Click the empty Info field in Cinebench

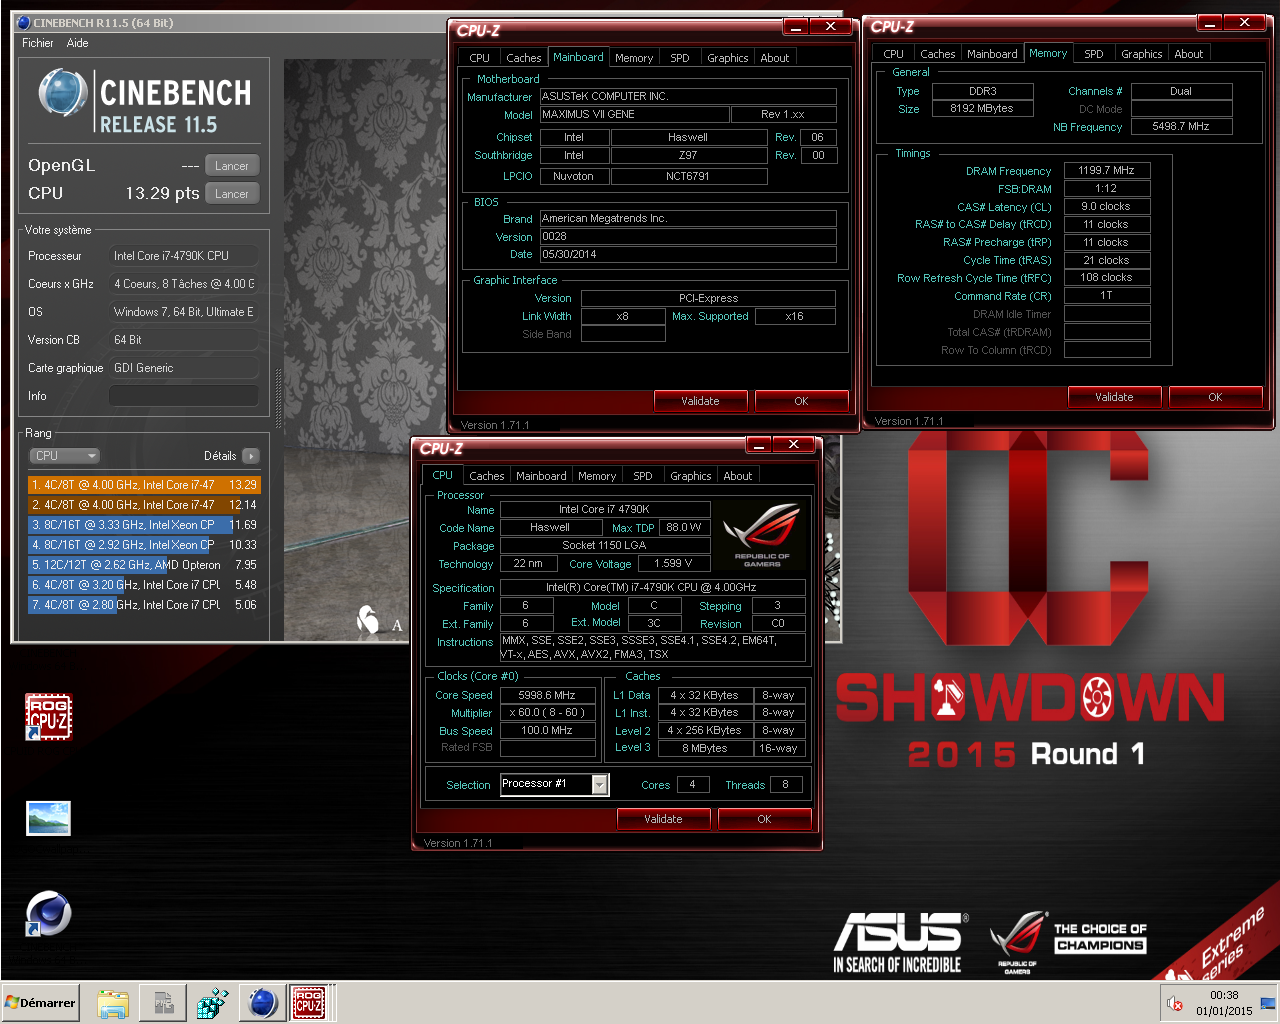coord(184,396)
